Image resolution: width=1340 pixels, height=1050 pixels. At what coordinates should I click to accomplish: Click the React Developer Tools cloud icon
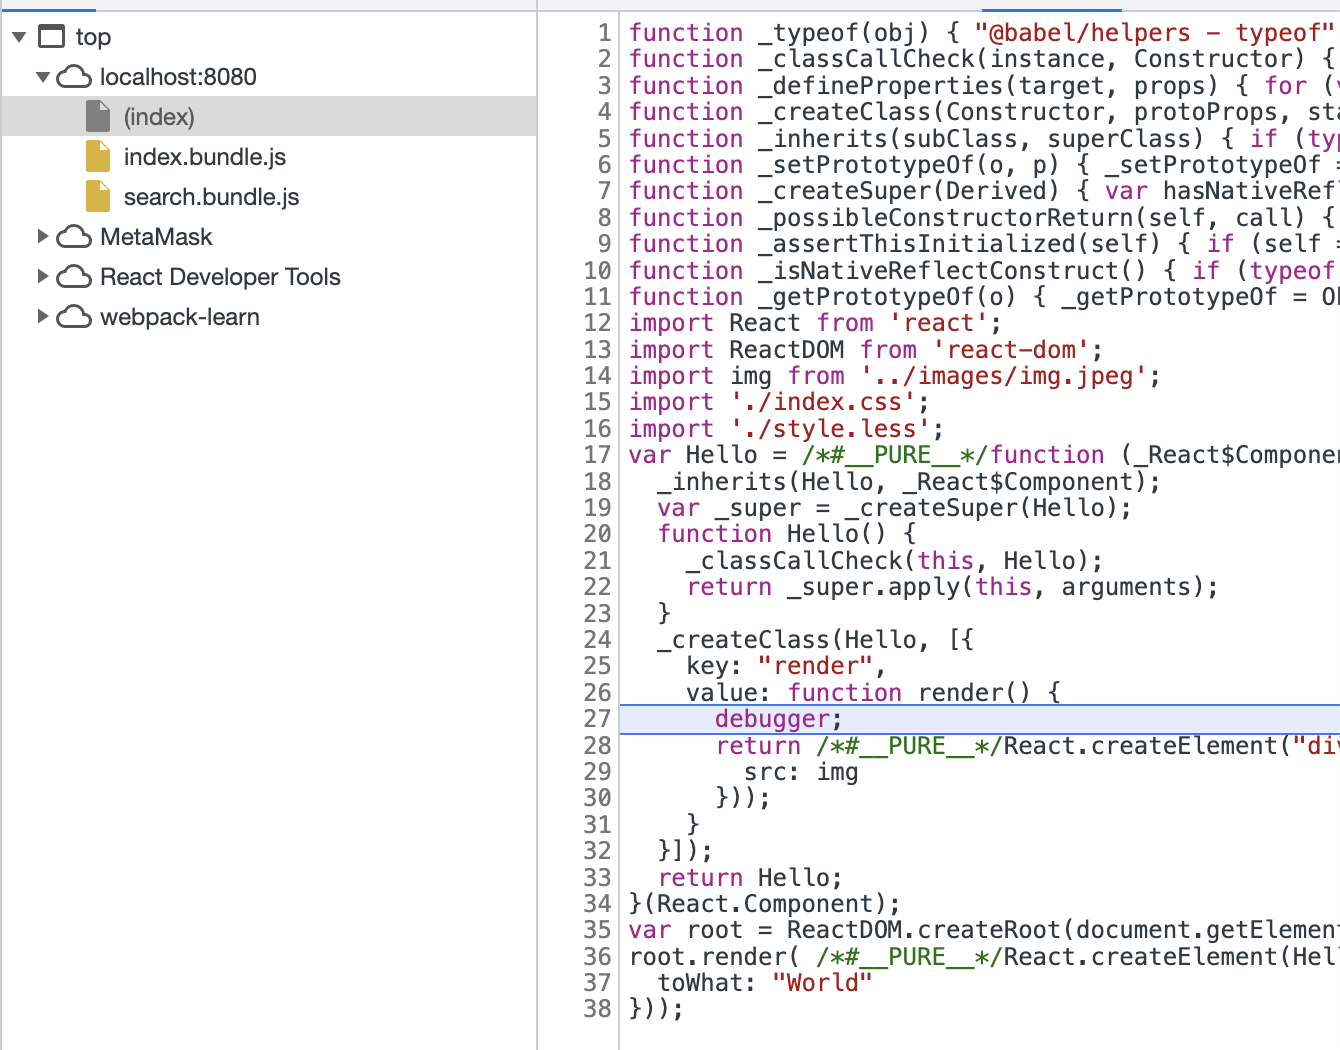point(74,277)
